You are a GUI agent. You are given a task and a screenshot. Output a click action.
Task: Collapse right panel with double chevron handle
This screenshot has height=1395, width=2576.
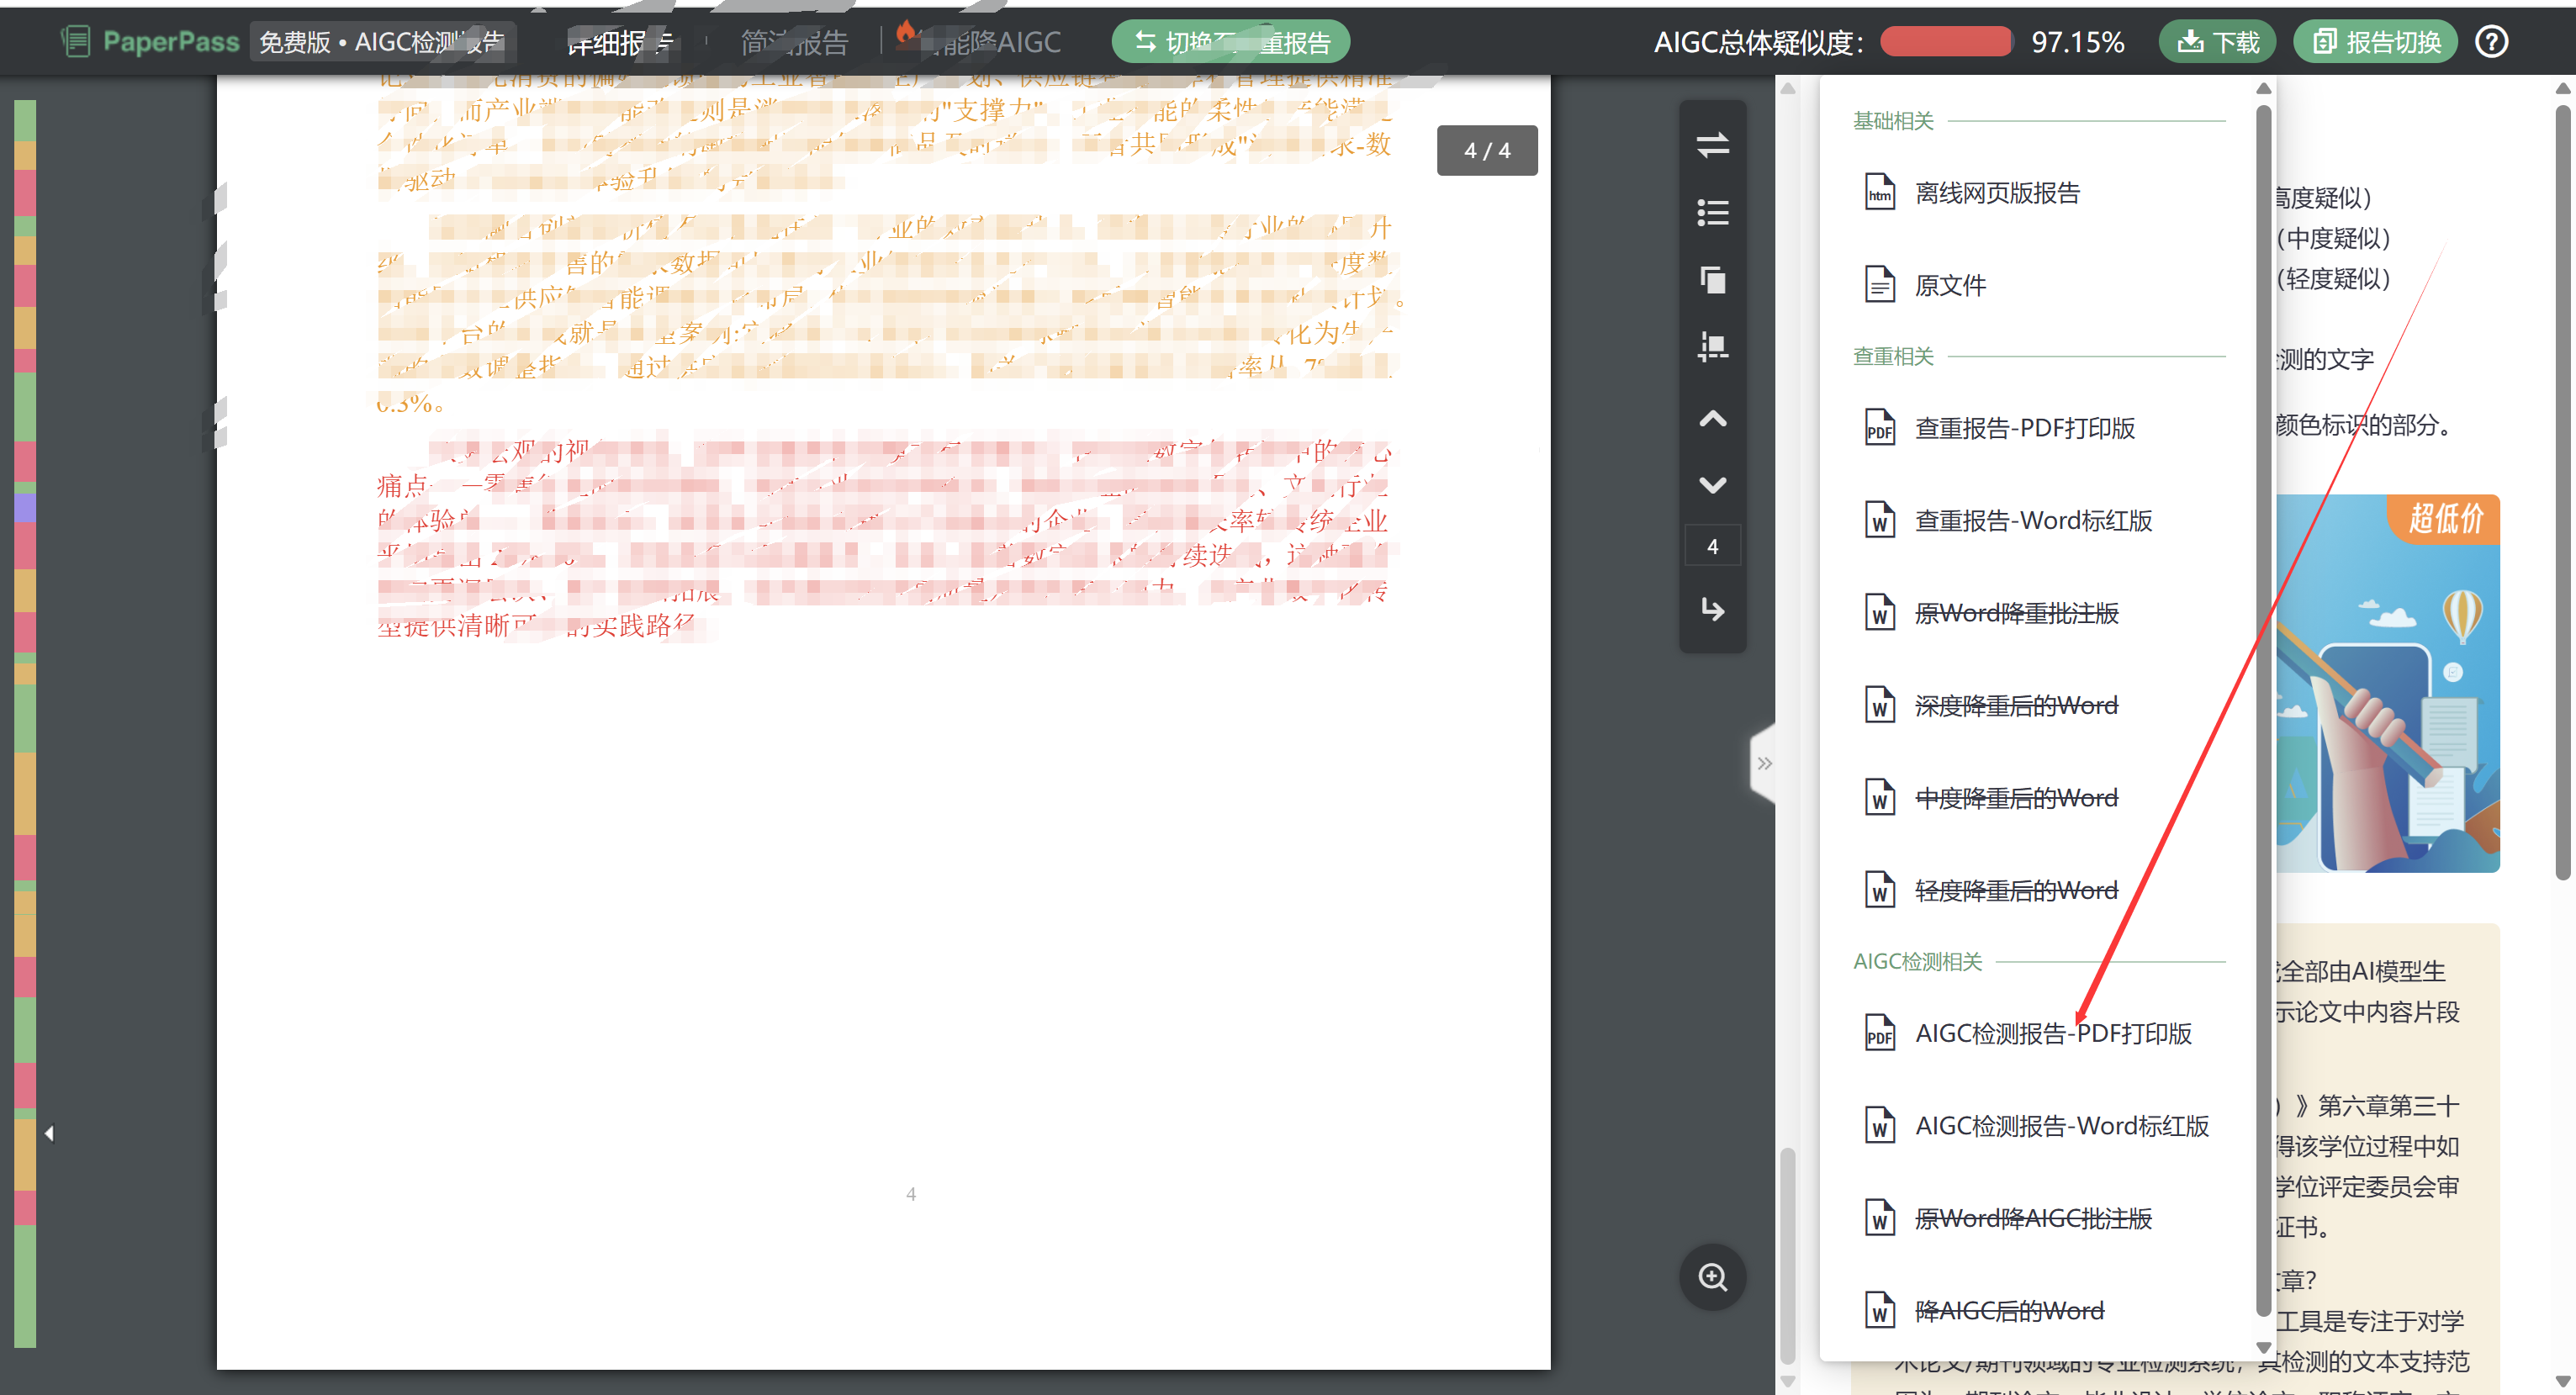pyautogui.click(x=1764, y=764)
